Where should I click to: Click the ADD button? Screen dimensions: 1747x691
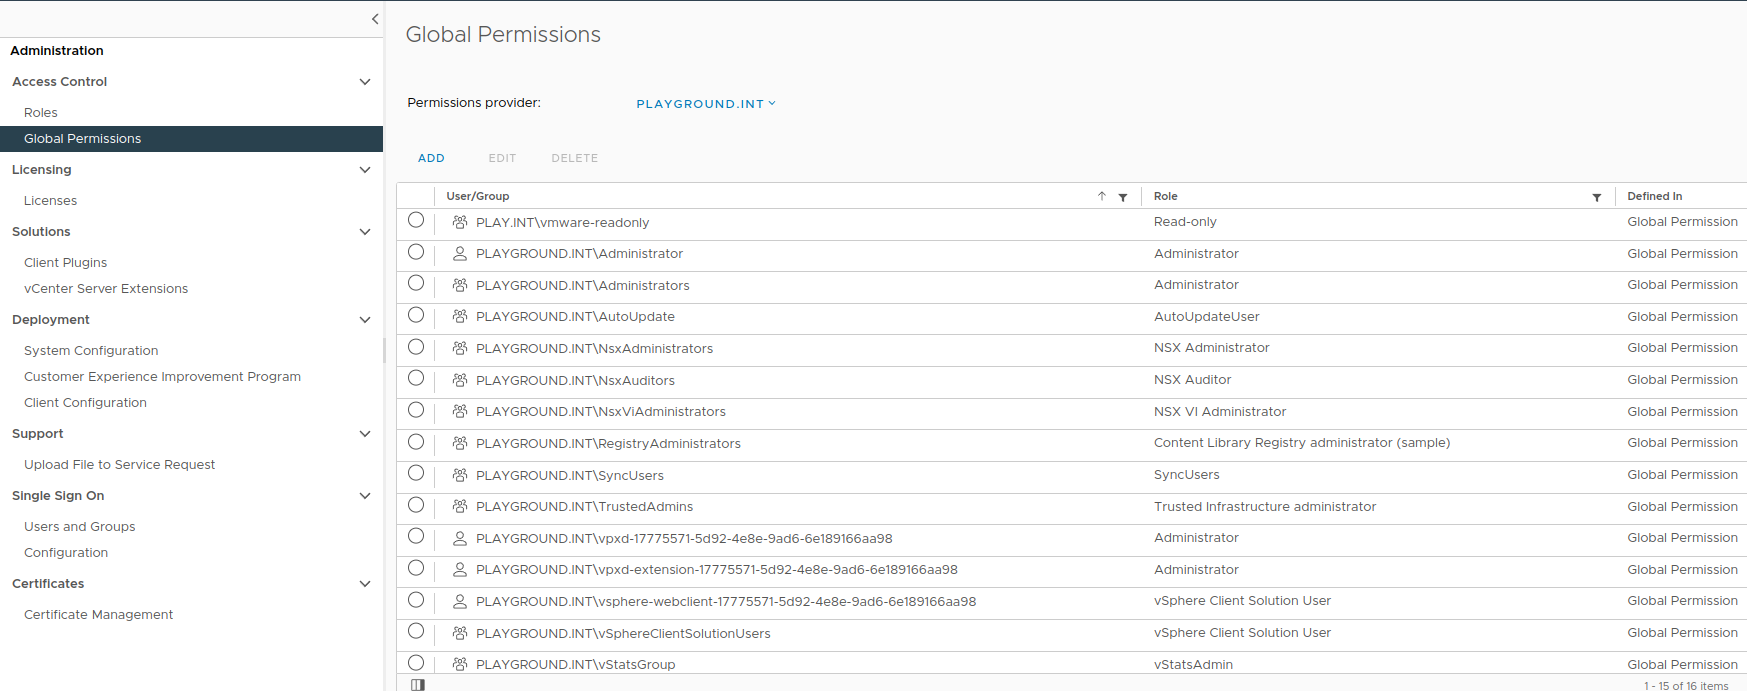coord(431,158)
